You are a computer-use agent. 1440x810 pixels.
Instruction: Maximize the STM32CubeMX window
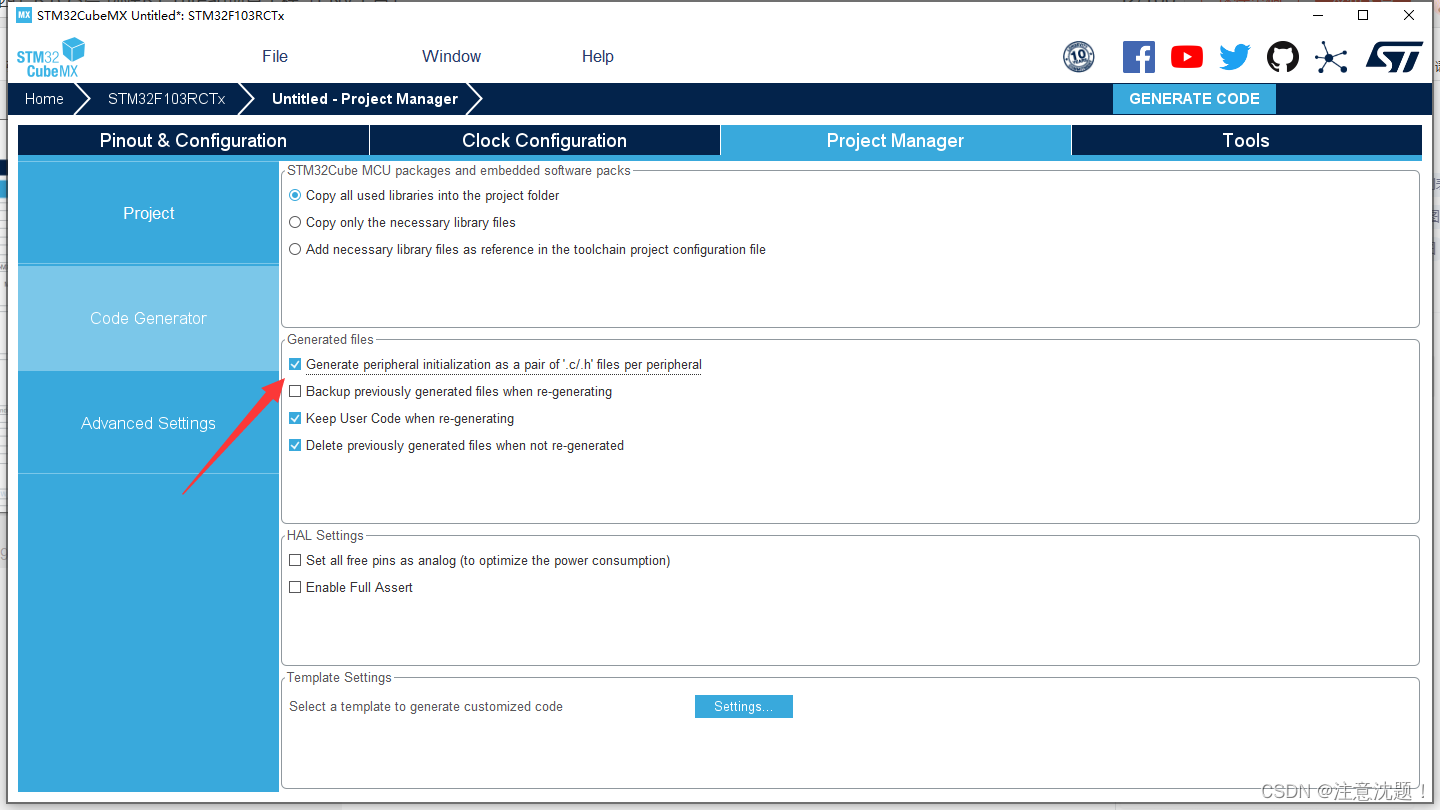pos(1363,15)
